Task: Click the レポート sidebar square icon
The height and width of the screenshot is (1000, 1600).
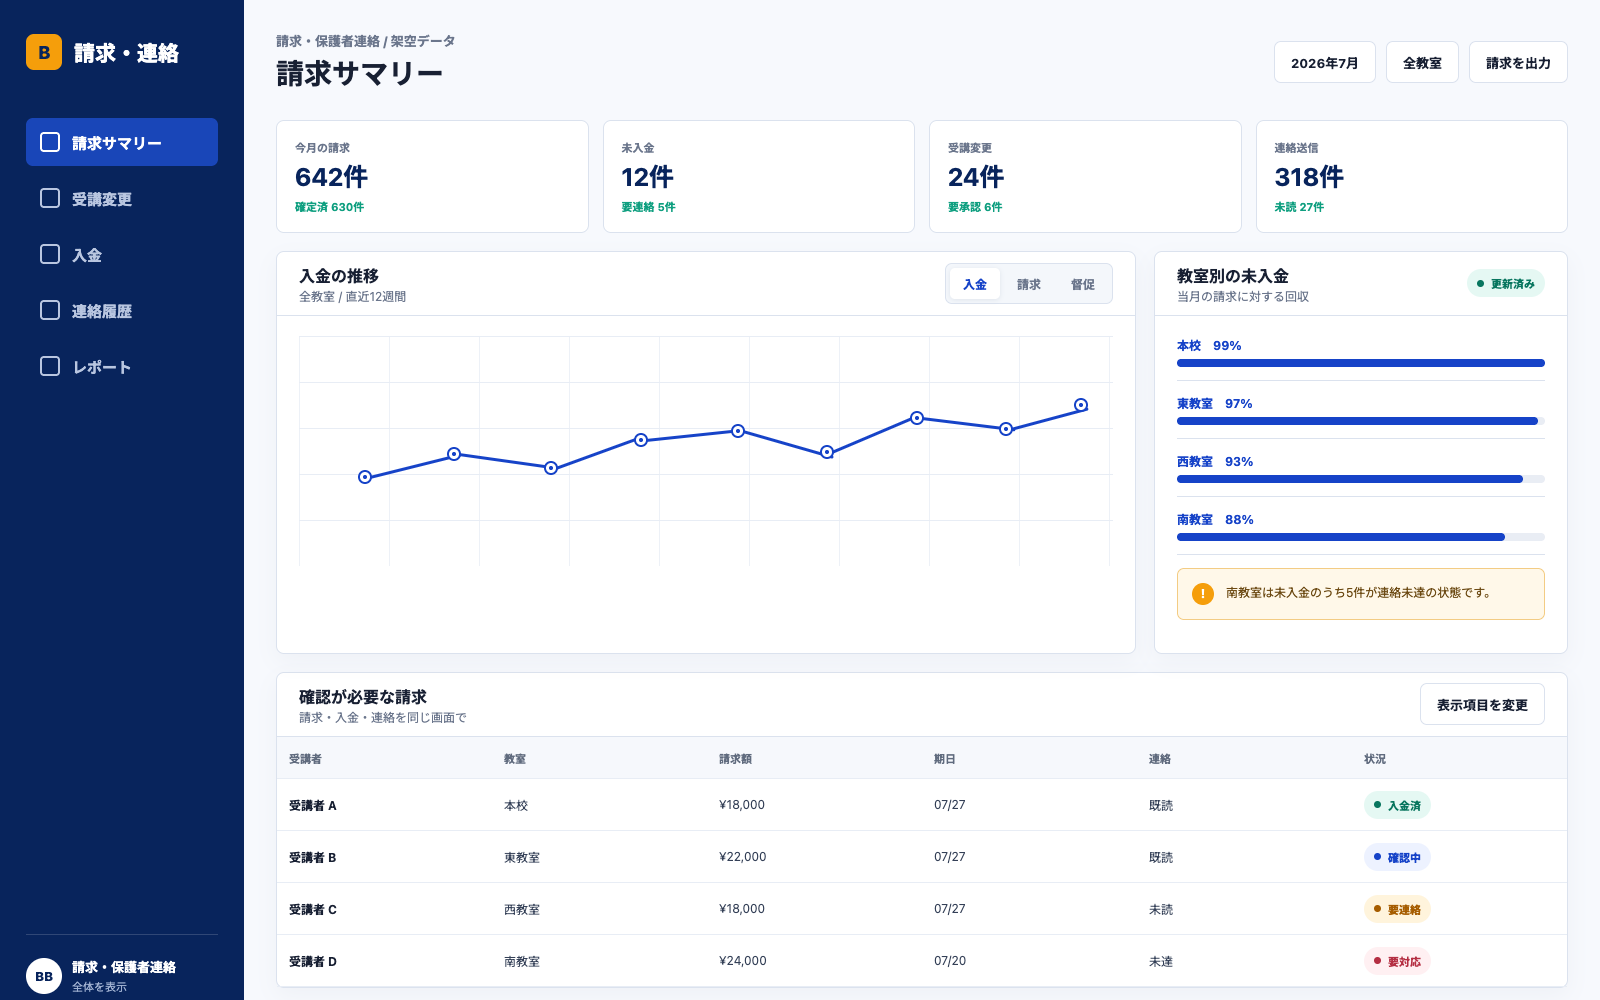Action: click(50, 366)
